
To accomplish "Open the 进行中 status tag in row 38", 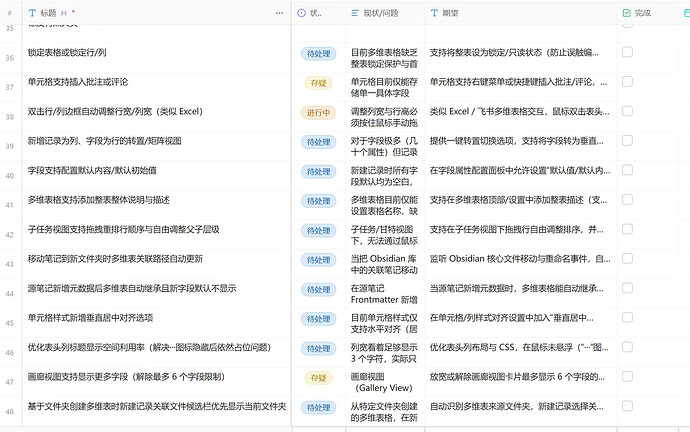I will [319, 113].
